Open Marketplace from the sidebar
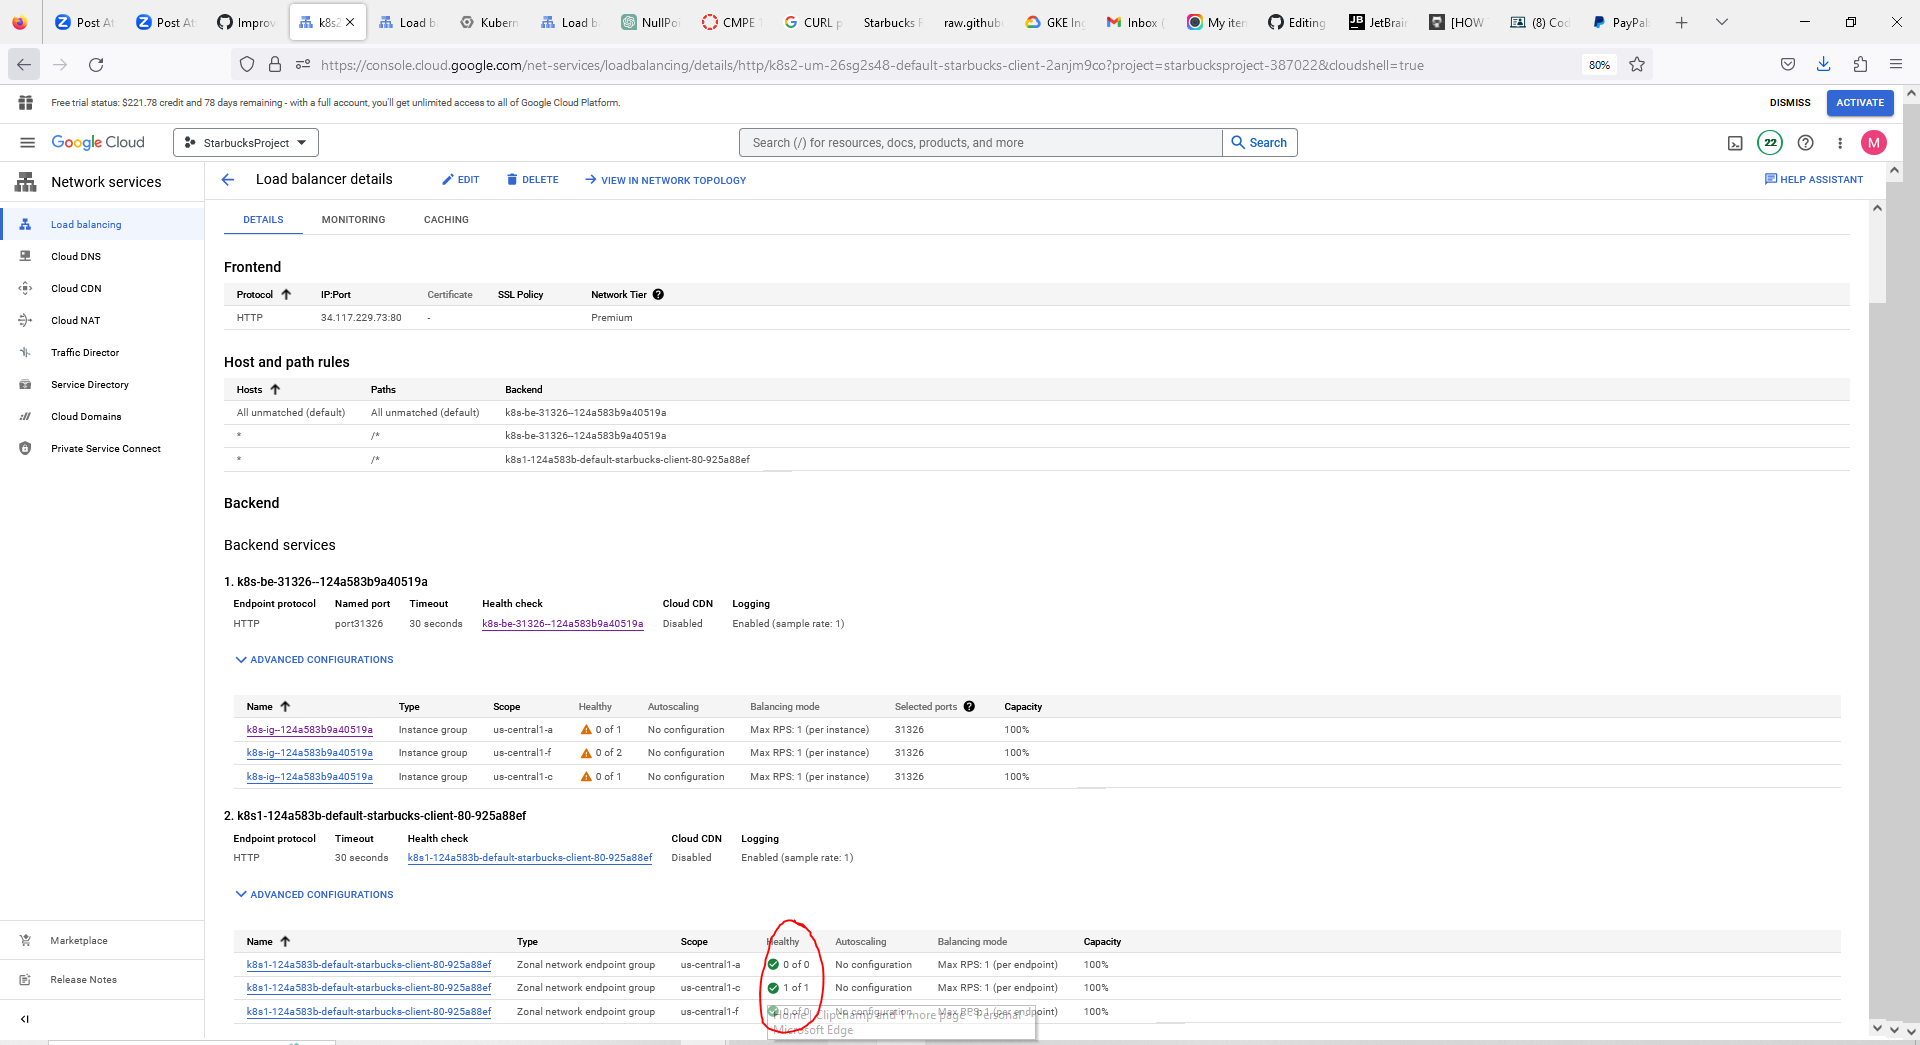 point(80,940)
